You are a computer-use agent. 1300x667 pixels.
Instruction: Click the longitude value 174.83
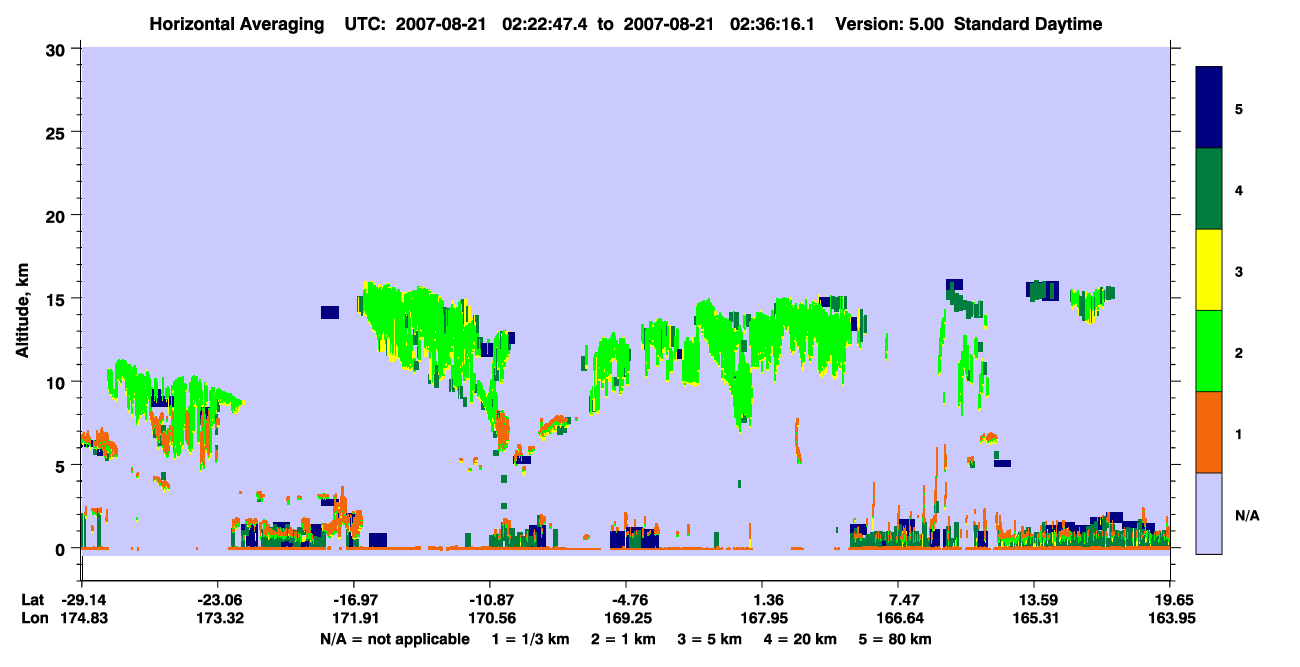(82, 618)
